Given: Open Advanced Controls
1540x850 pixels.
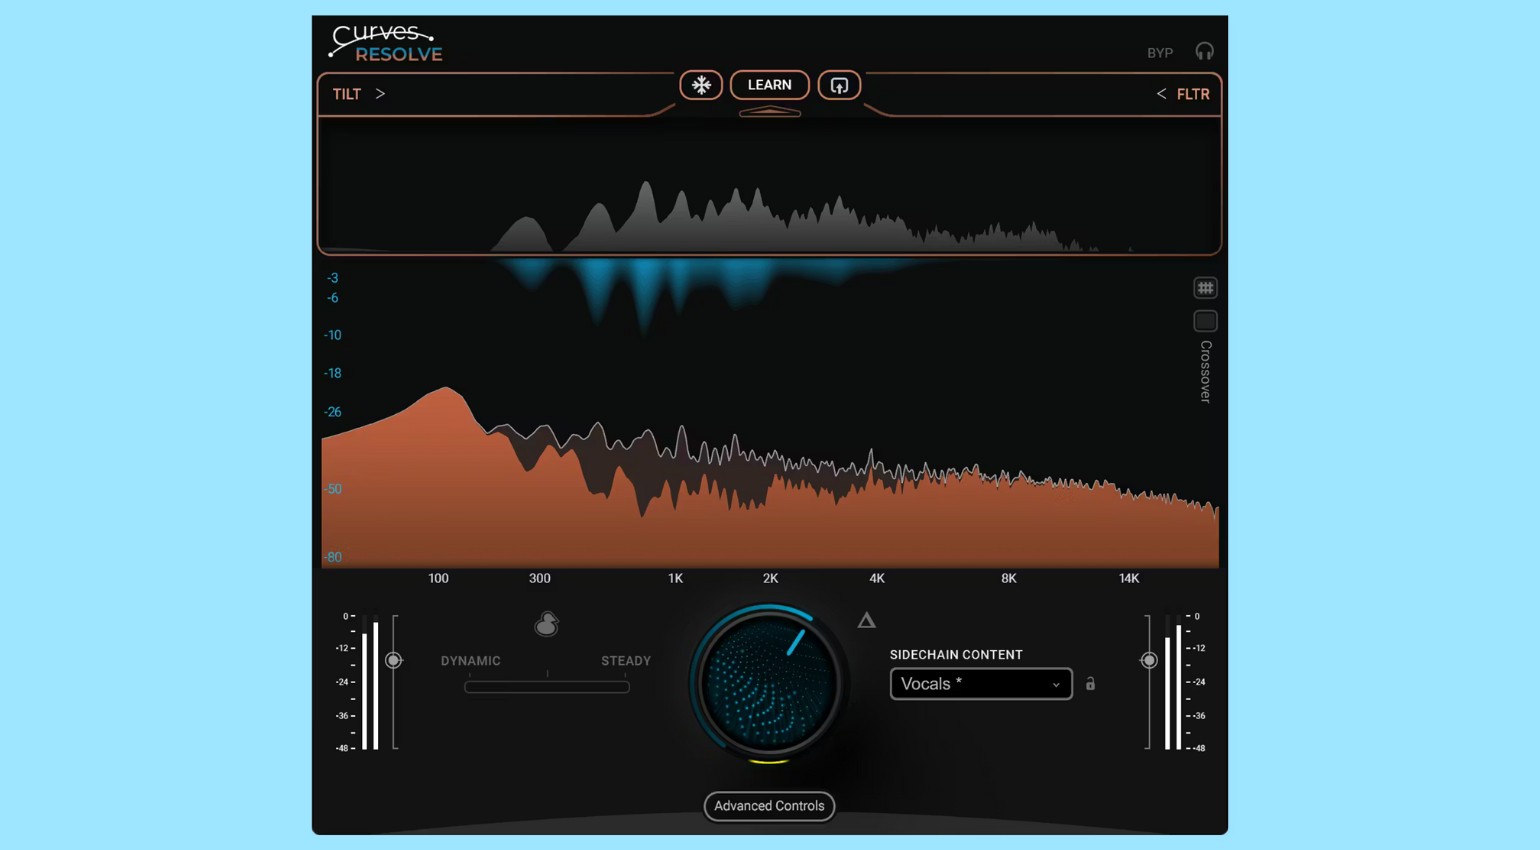Looking at the screenshot, I should coord(769,806).
